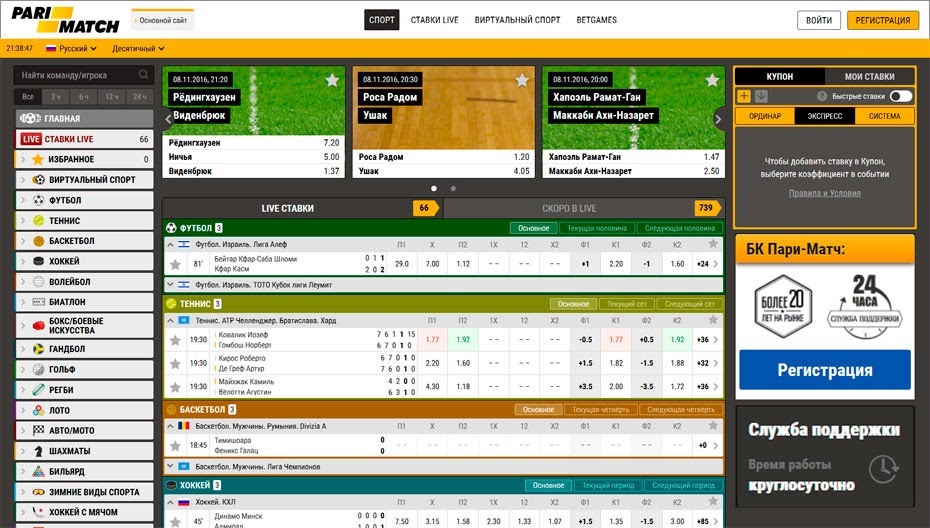Open the Десятичный odds format dropdown
The width and height of the screenshot is (930, 528).
[x=138, y=48]
